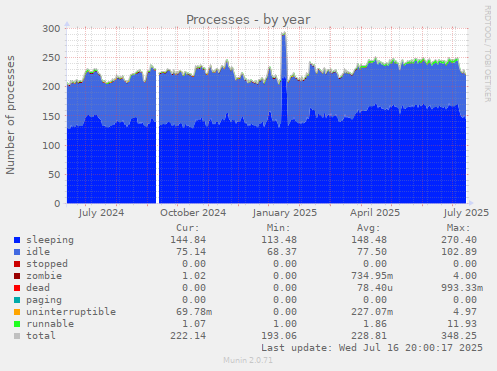Click zombie maximum value 4.00
Screen dimensions: 497x371
[465, 276]
